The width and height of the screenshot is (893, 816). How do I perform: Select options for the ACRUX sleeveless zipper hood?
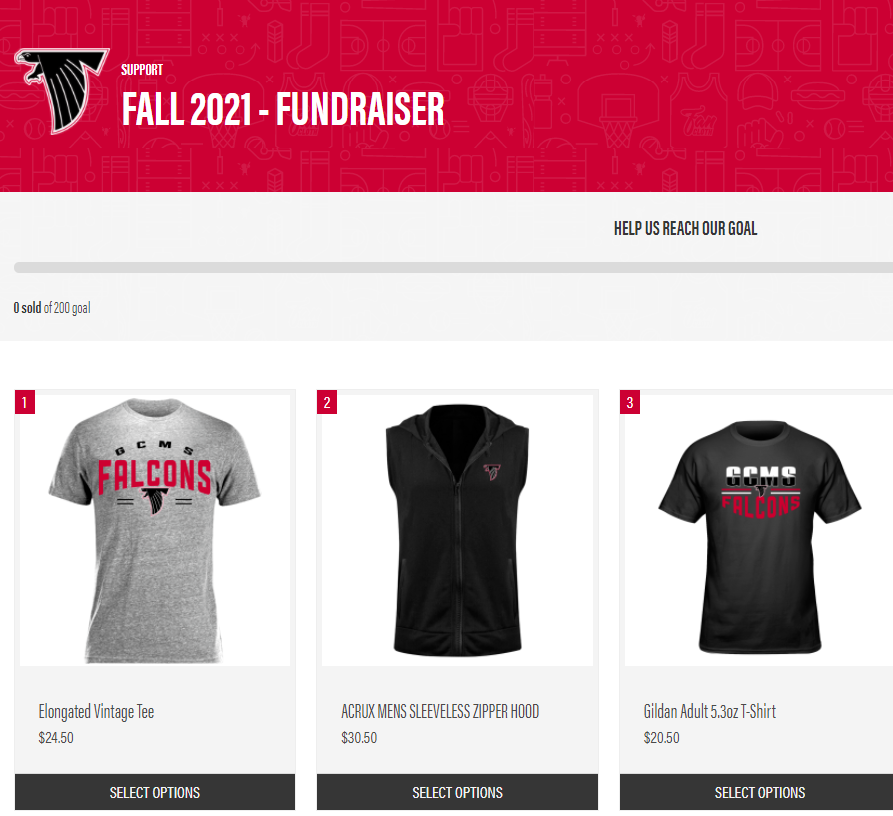[457, 792]
